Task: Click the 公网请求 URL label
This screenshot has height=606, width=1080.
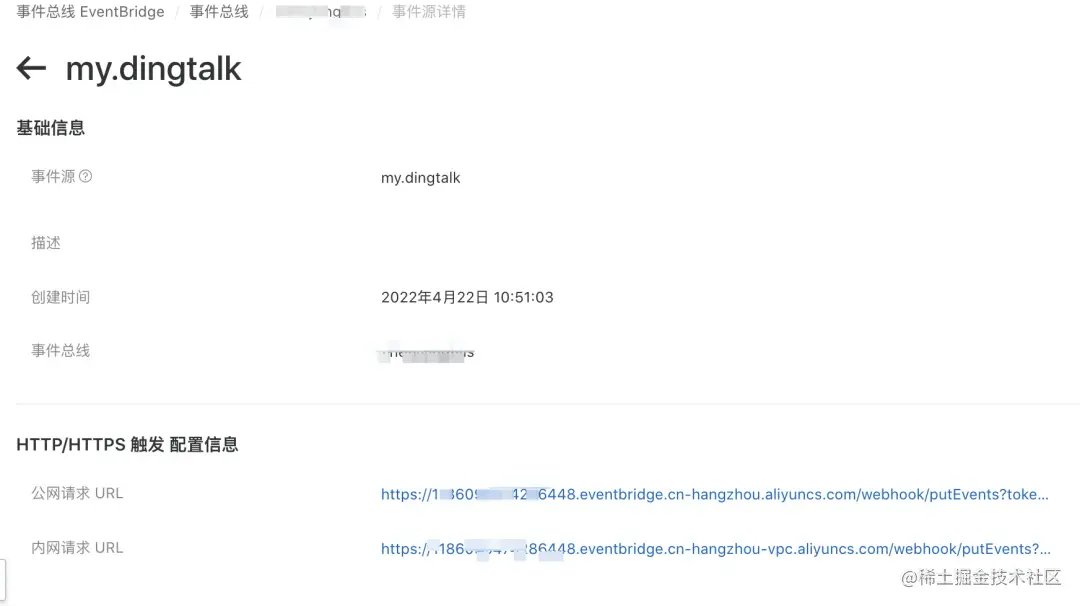Action: click(x=77, y=494)
